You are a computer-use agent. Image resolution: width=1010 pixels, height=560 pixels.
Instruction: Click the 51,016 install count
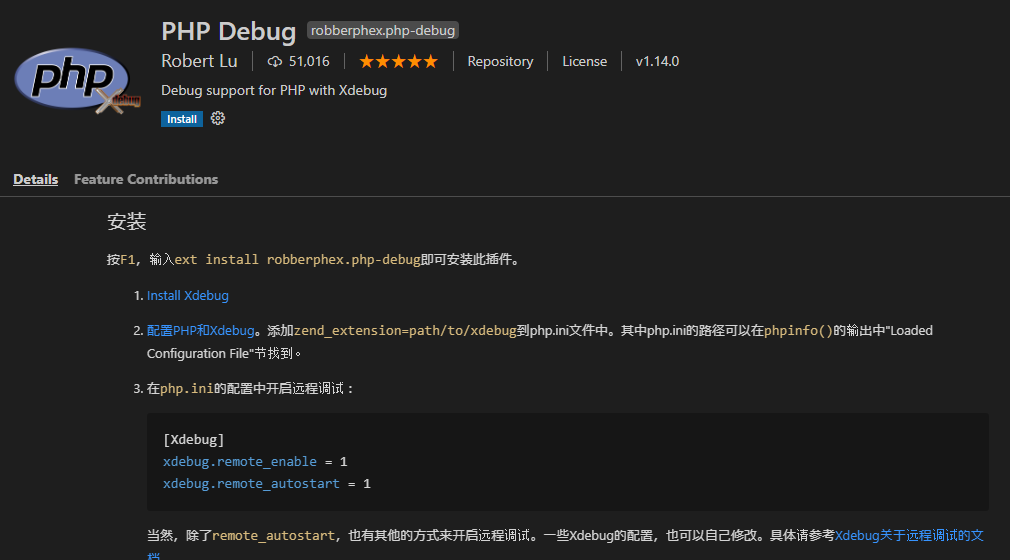[x=309, y=61]
